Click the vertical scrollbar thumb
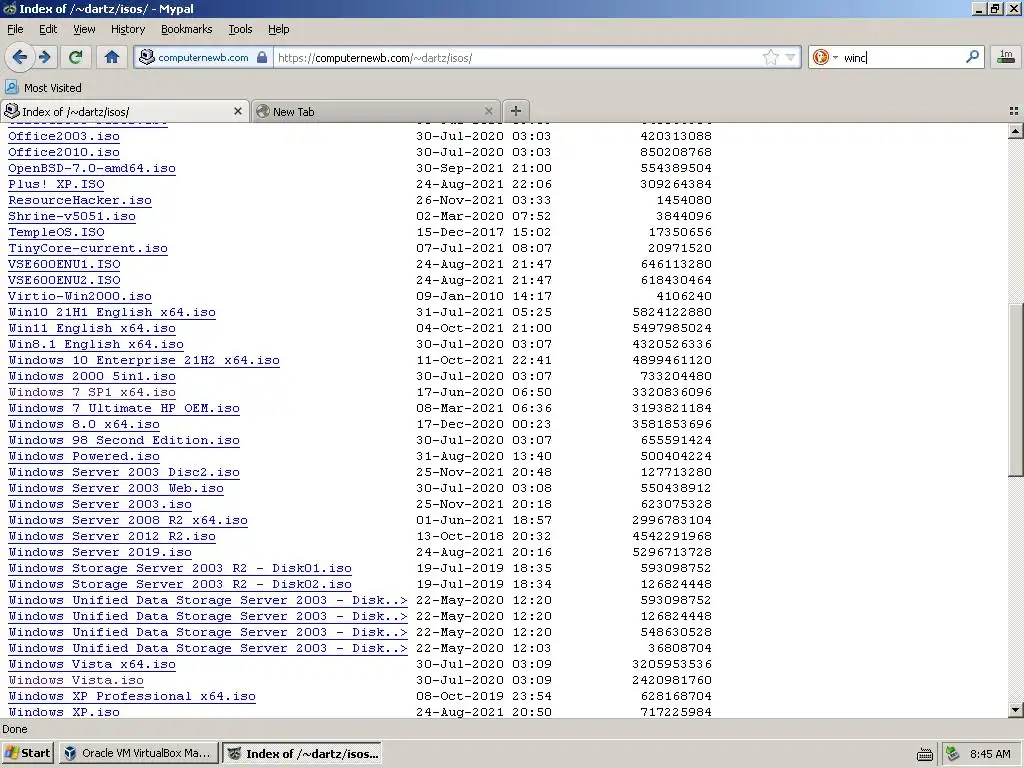 (1015, 390)
